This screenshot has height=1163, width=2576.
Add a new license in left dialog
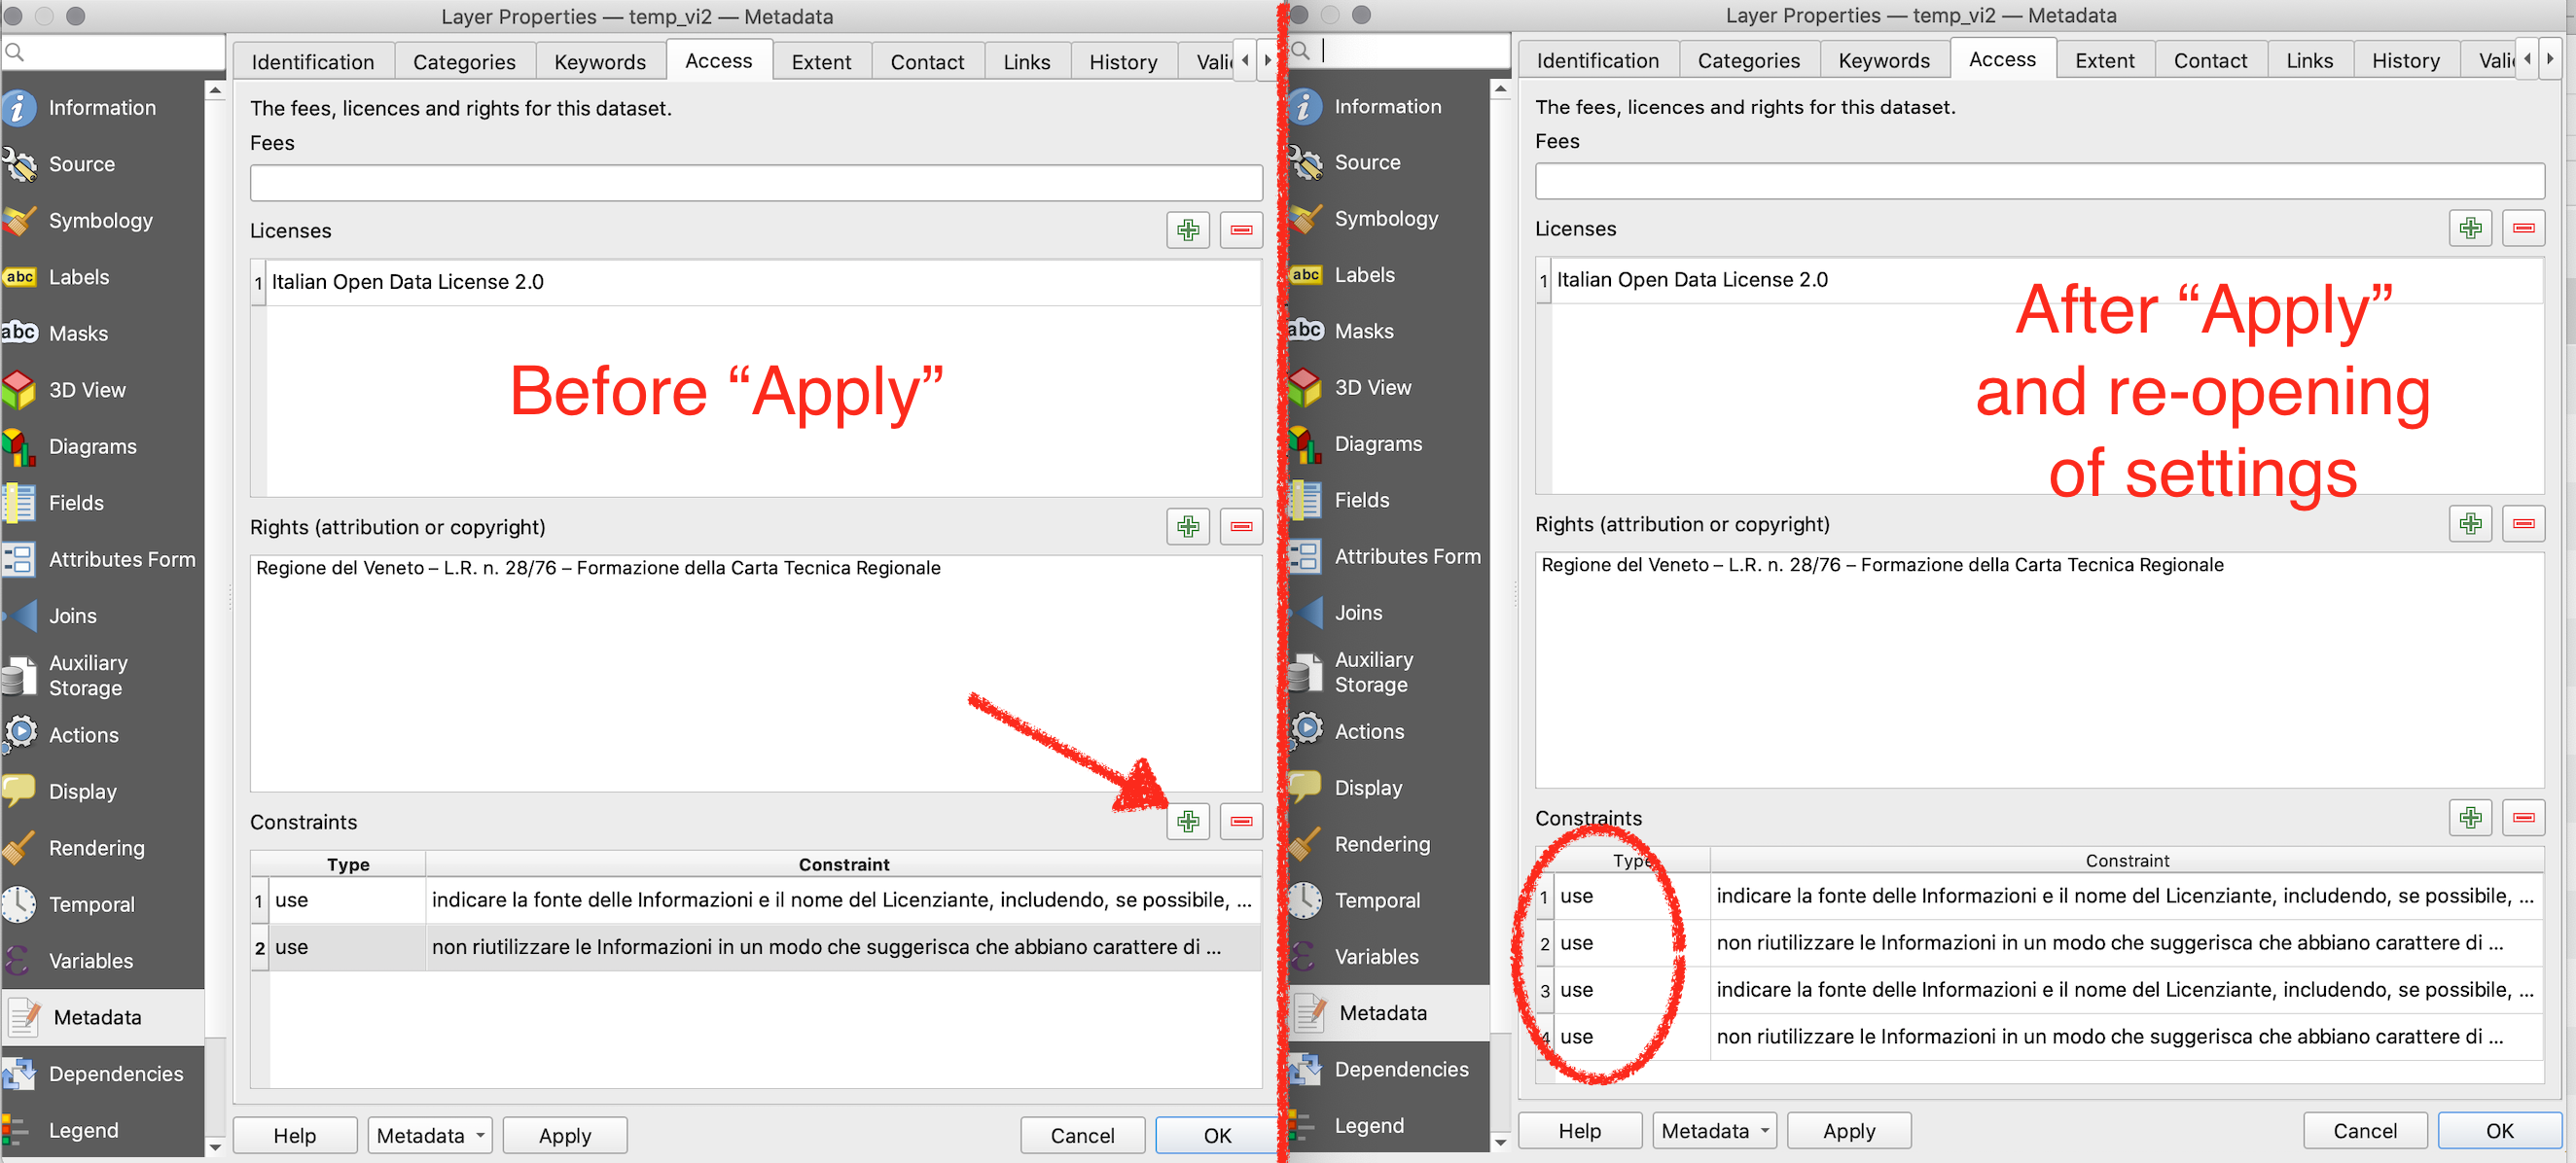(1187, 230)
